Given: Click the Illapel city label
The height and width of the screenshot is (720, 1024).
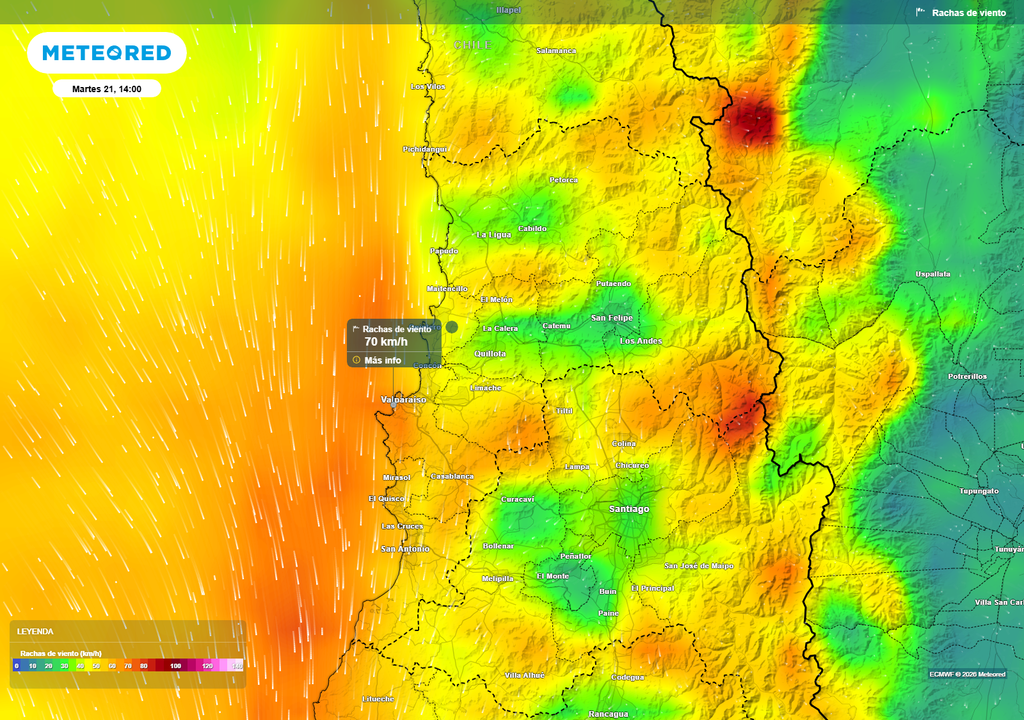Looking at the screenshot, I should [508, 10].
